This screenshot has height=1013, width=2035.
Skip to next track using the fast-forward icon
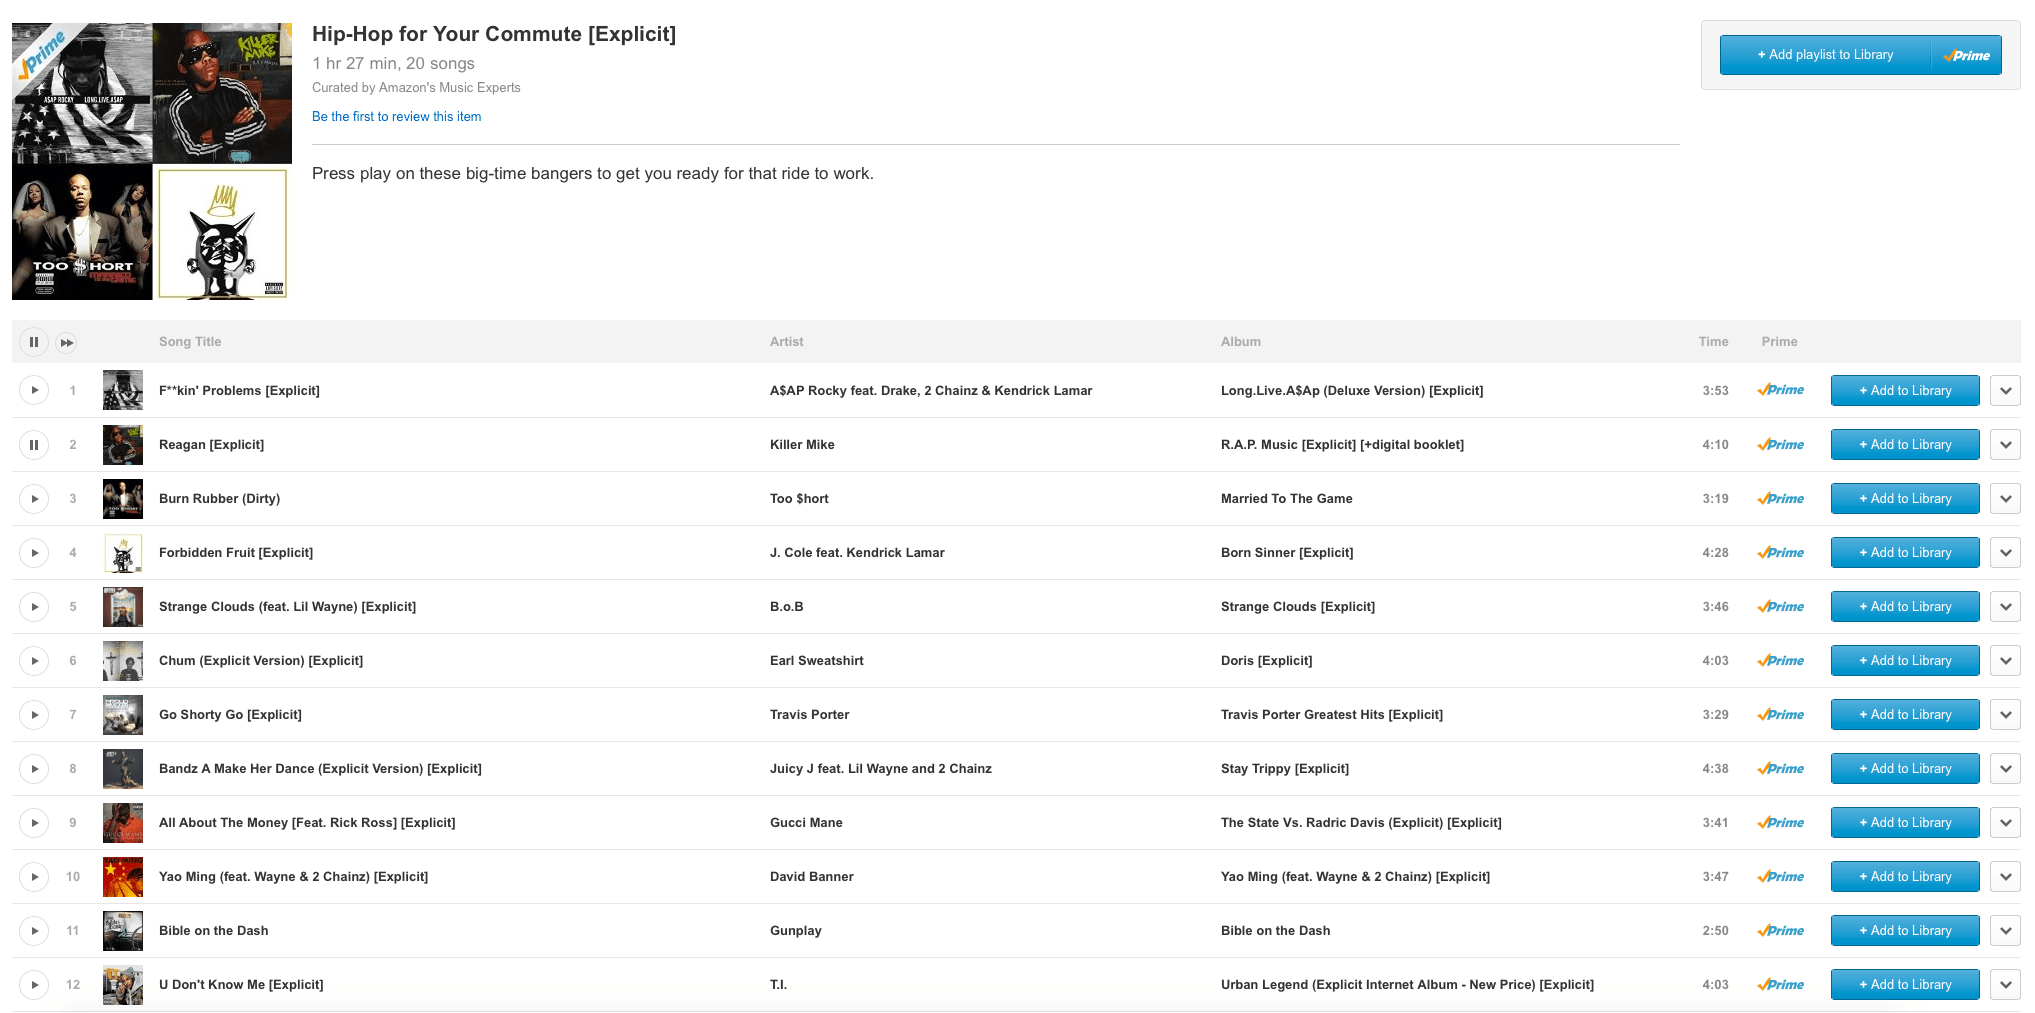[x=66, y=342]
